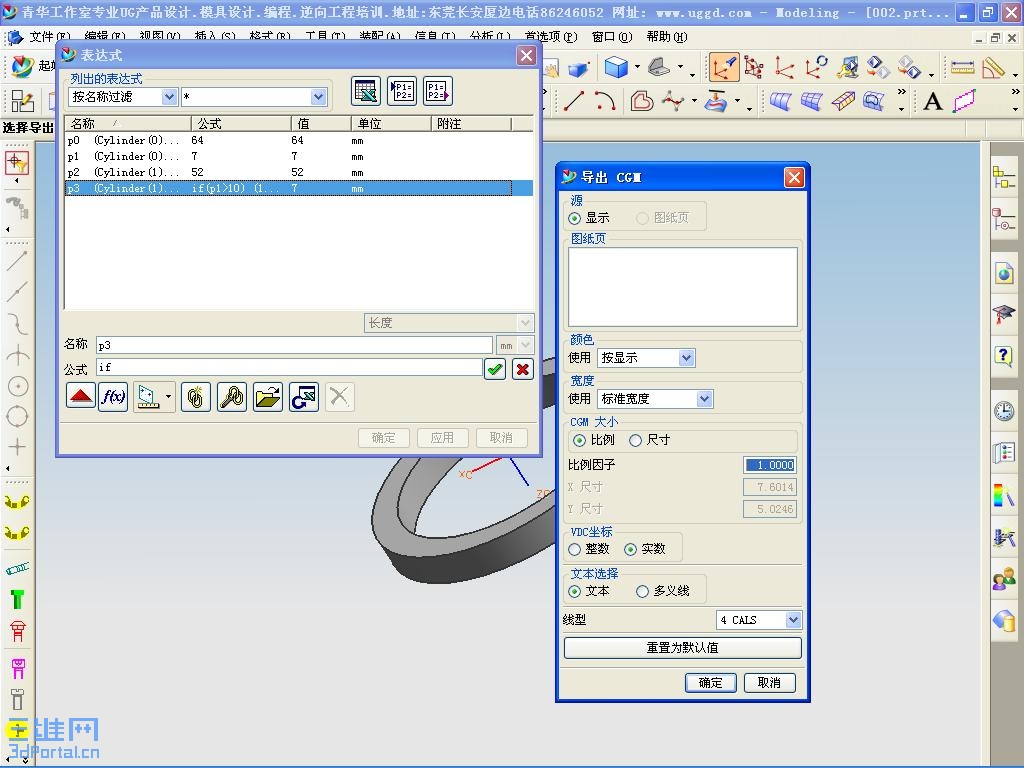Click the green T icon on left toolbar
The image size is (1024, 768).
(x=18, y=599)
